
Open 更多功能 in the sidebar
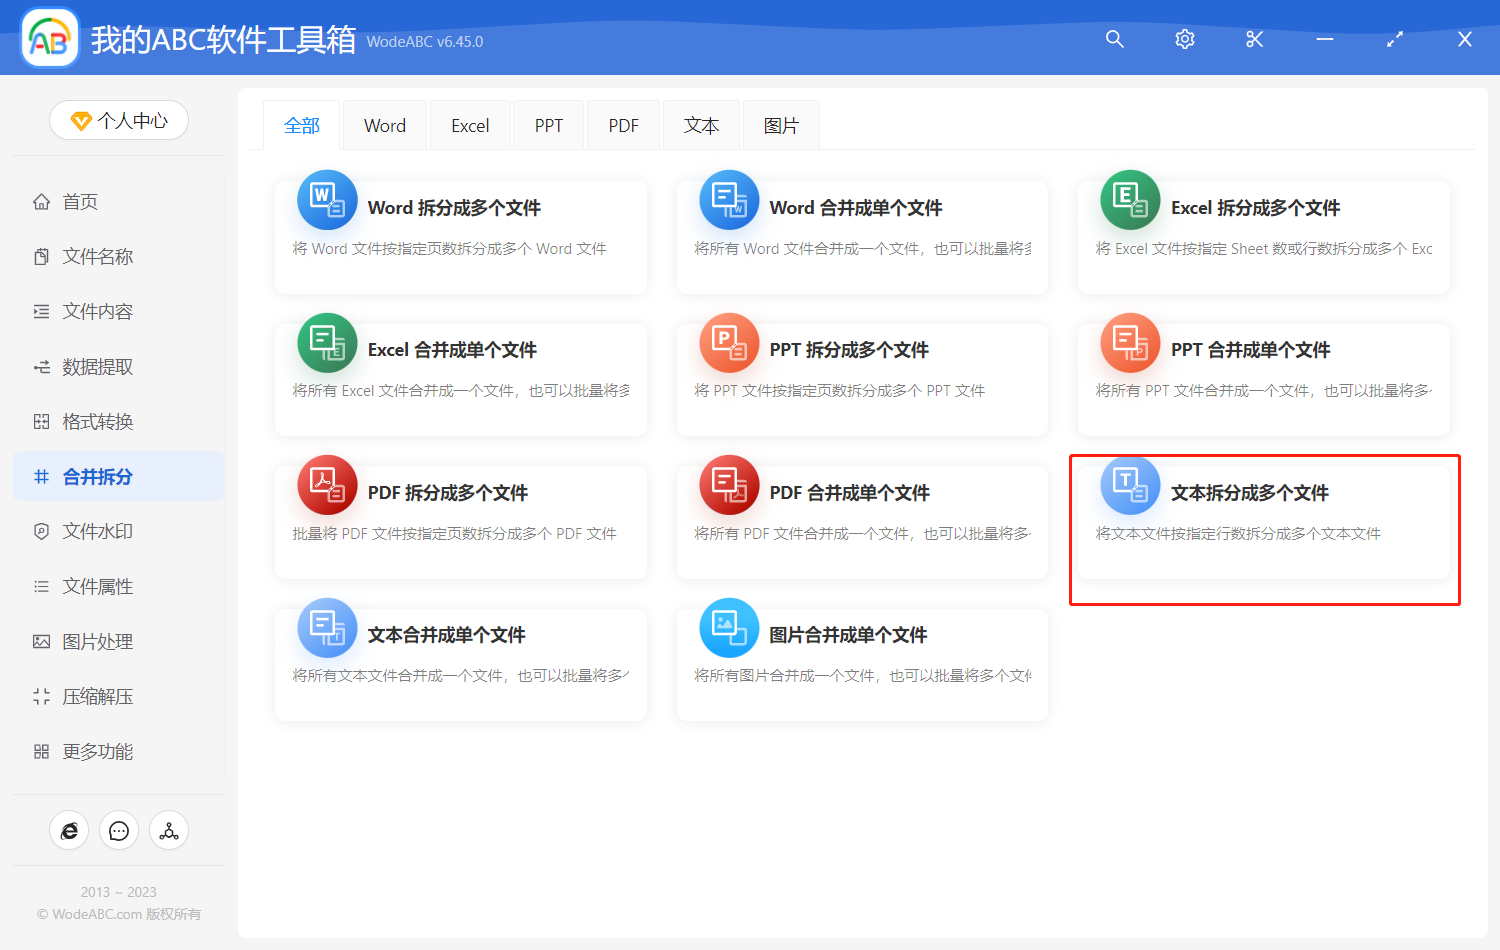pos(97,752)
